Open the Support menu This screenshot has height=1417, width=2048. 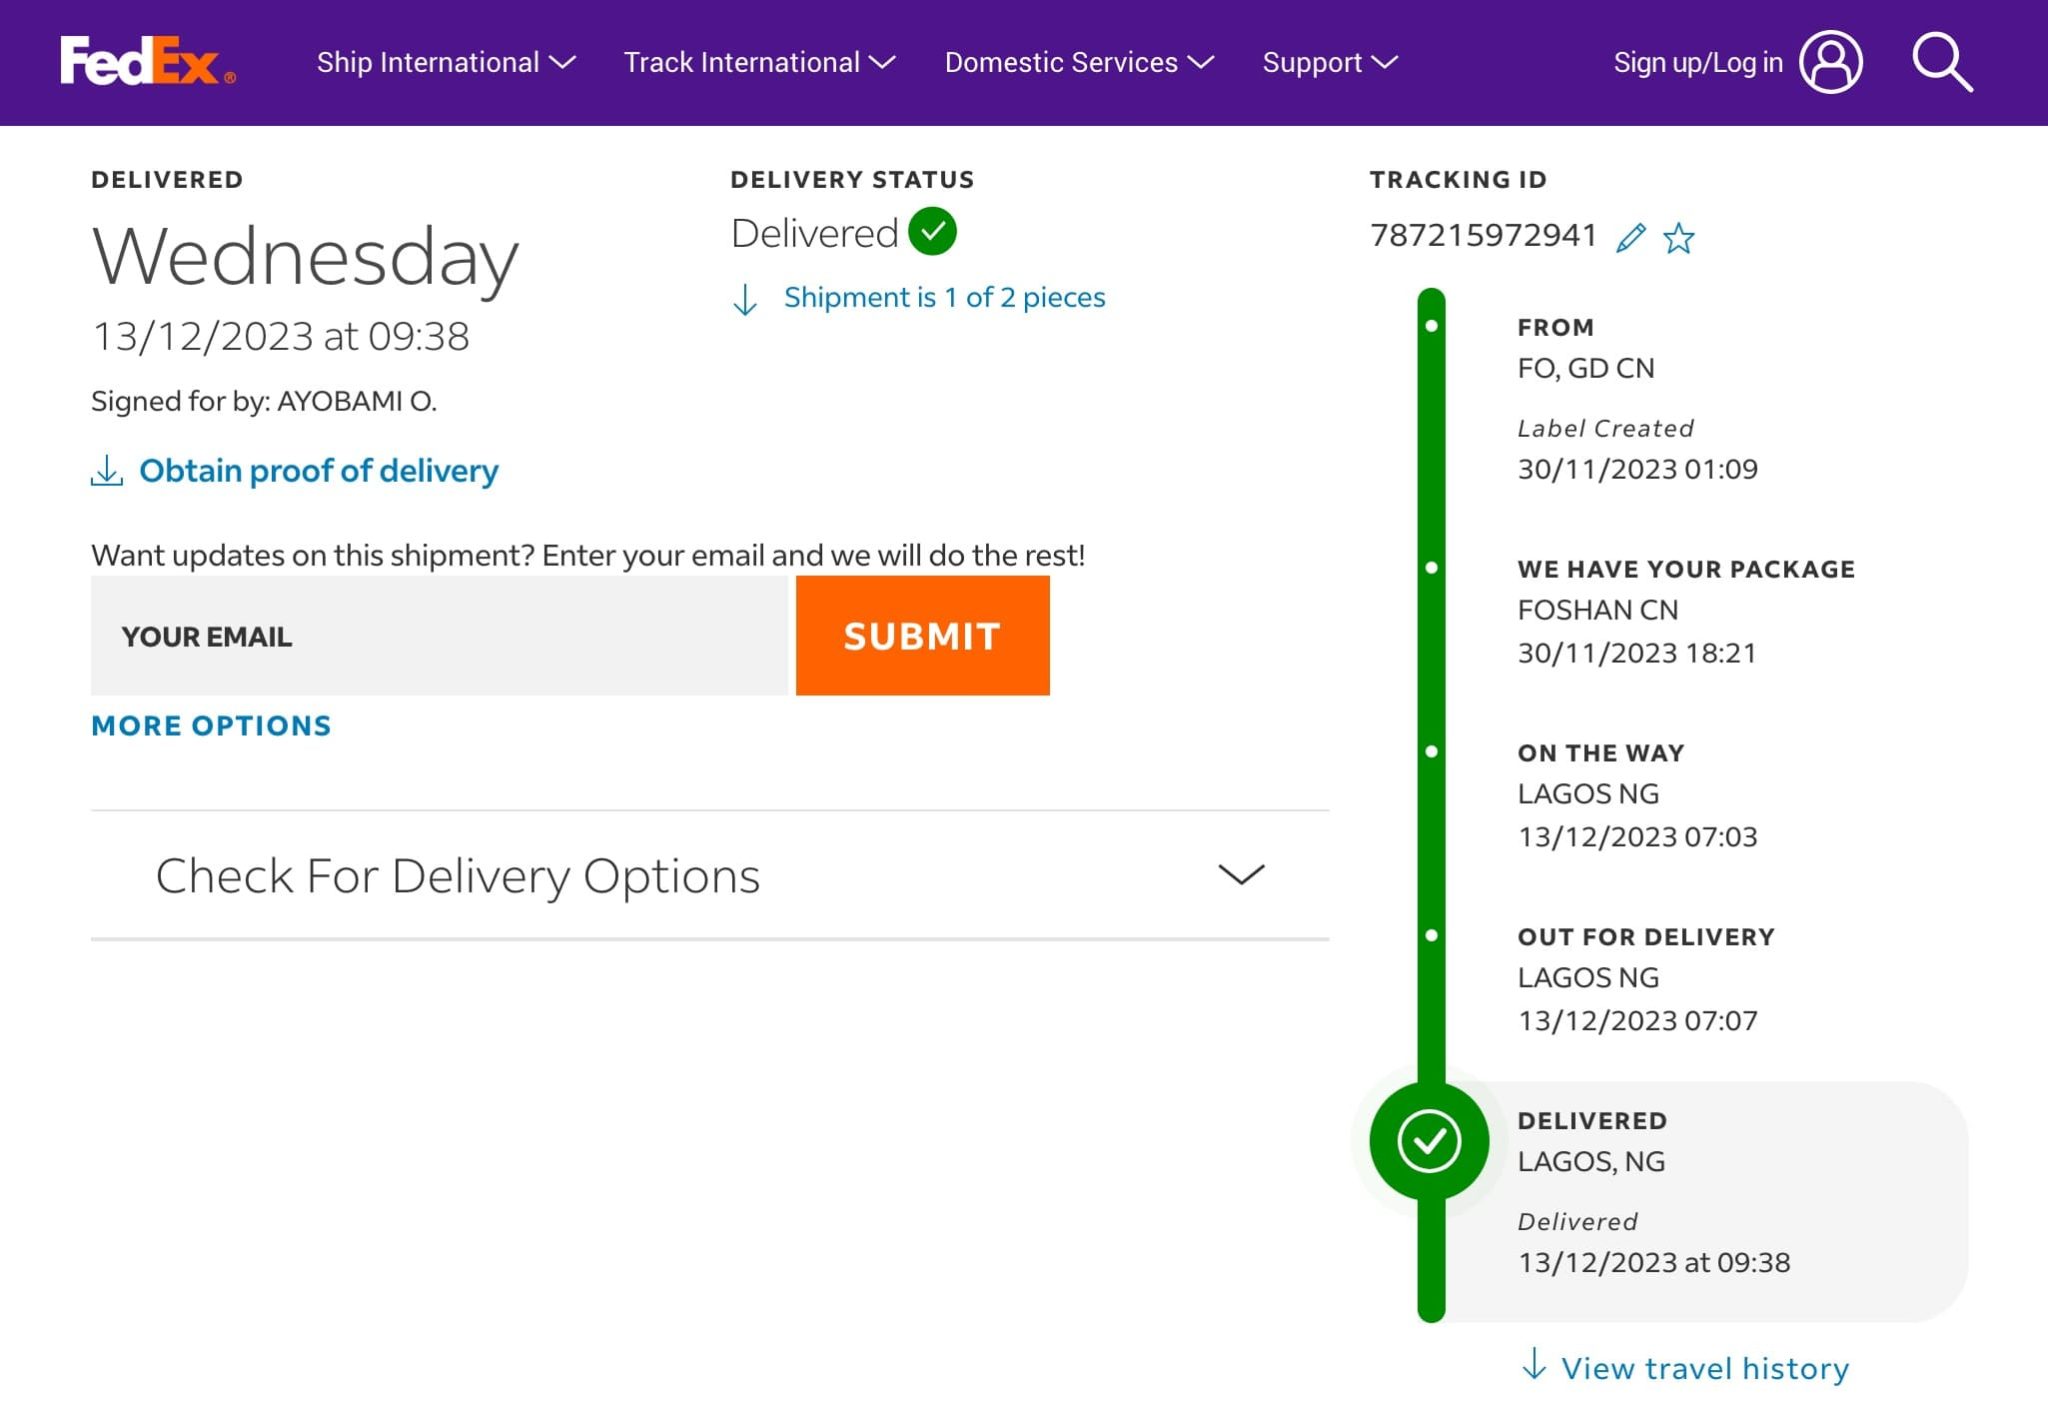click(x=1329, y=63)
